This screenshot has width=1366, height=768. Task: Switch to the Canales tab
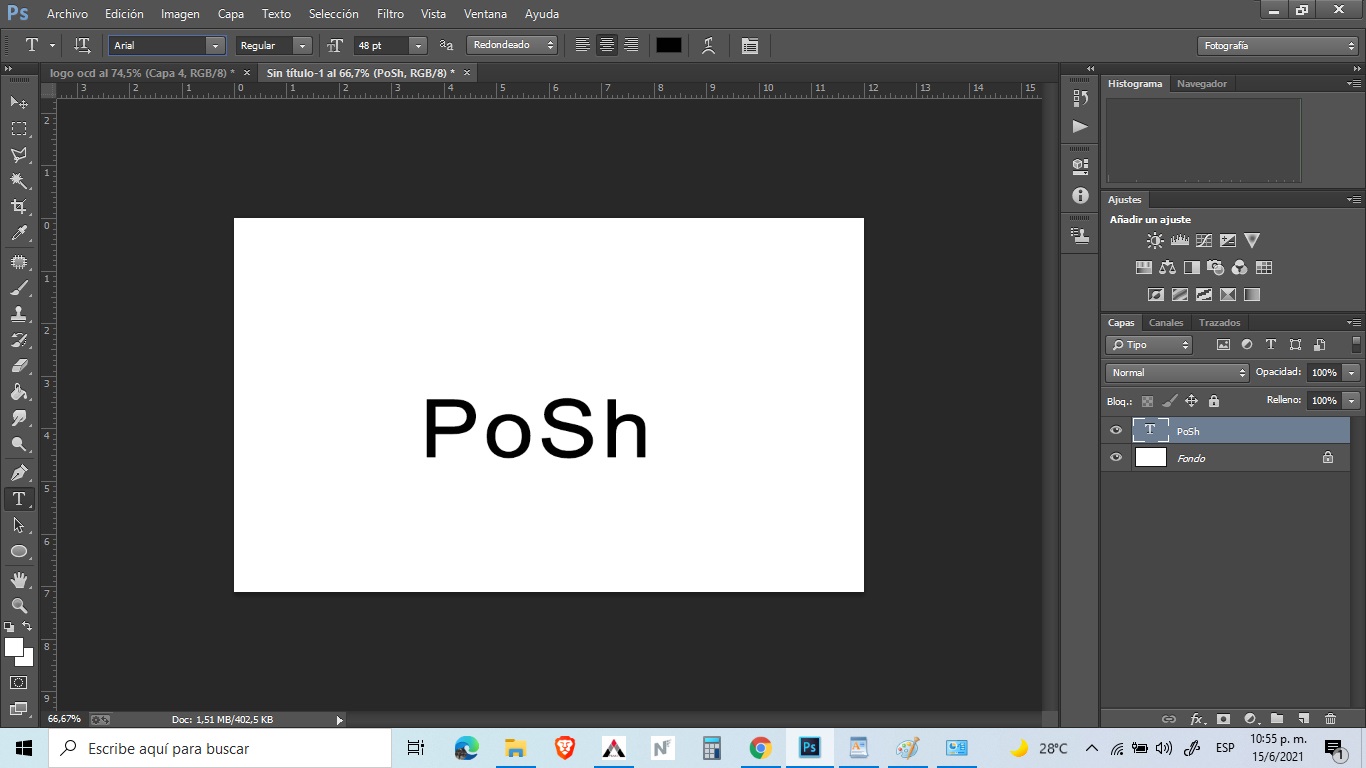(x=1166, y=322)
